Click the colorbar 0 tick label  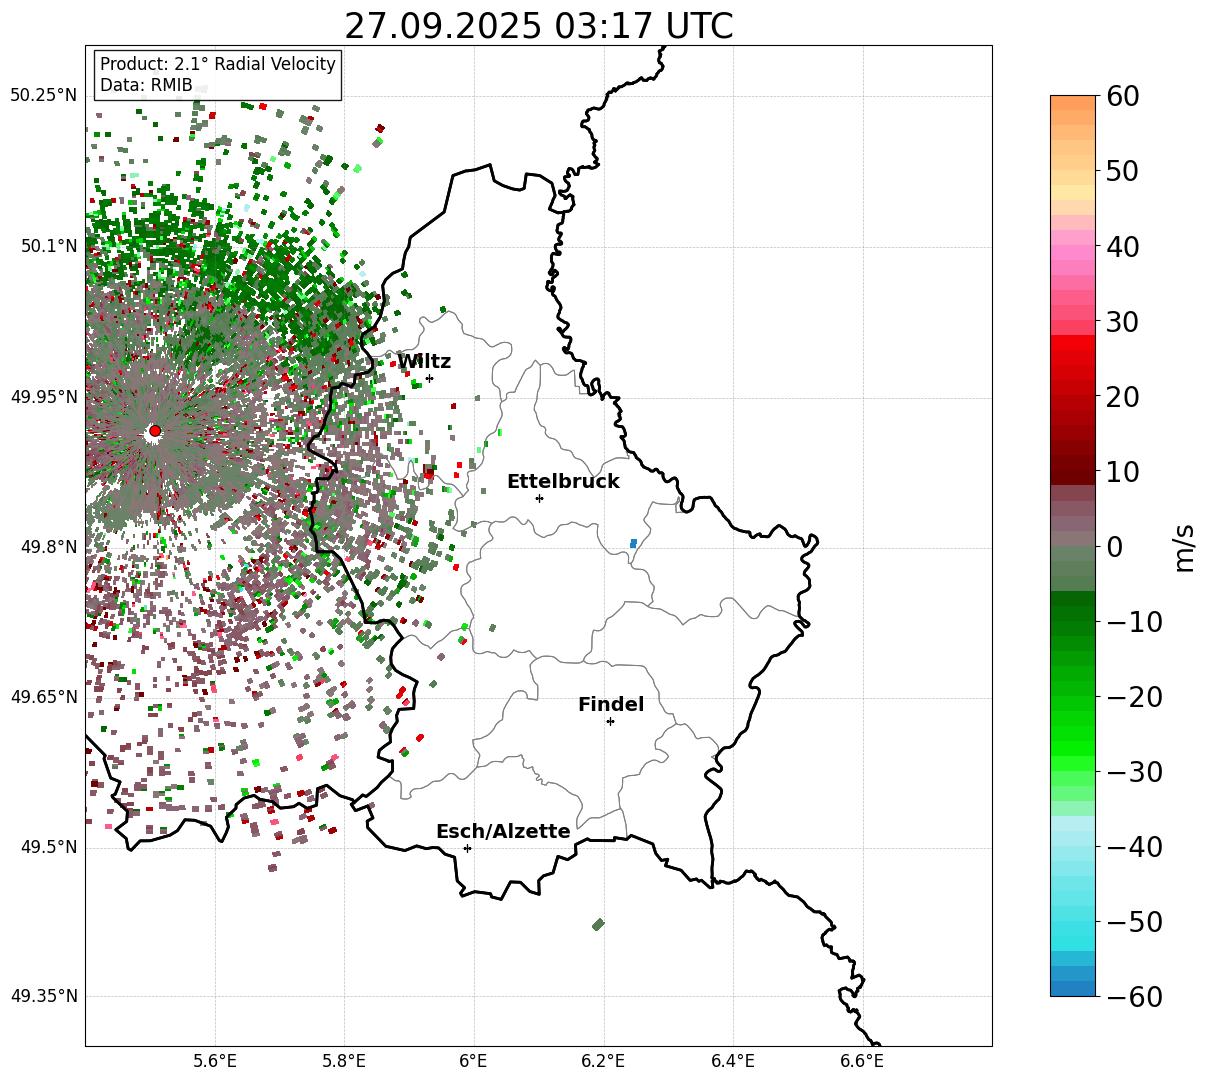(1115, 547)
